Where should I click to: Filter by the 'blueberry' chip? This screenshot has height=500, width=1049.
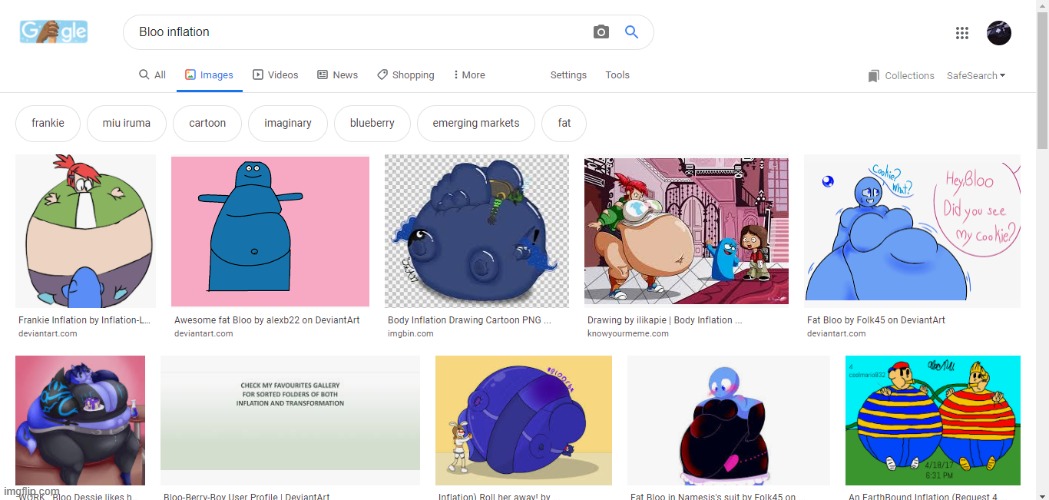(372, 123)
